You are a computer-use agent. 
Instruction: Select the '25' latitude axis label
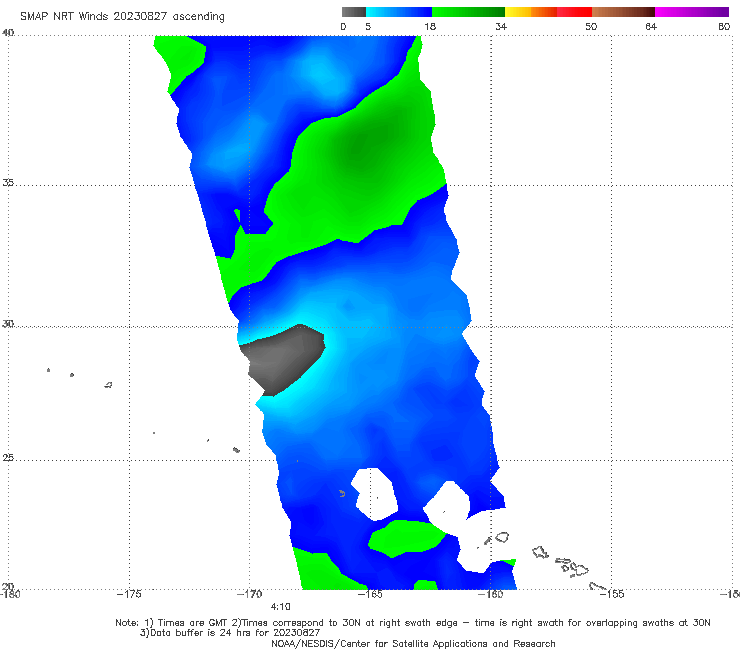8,457
